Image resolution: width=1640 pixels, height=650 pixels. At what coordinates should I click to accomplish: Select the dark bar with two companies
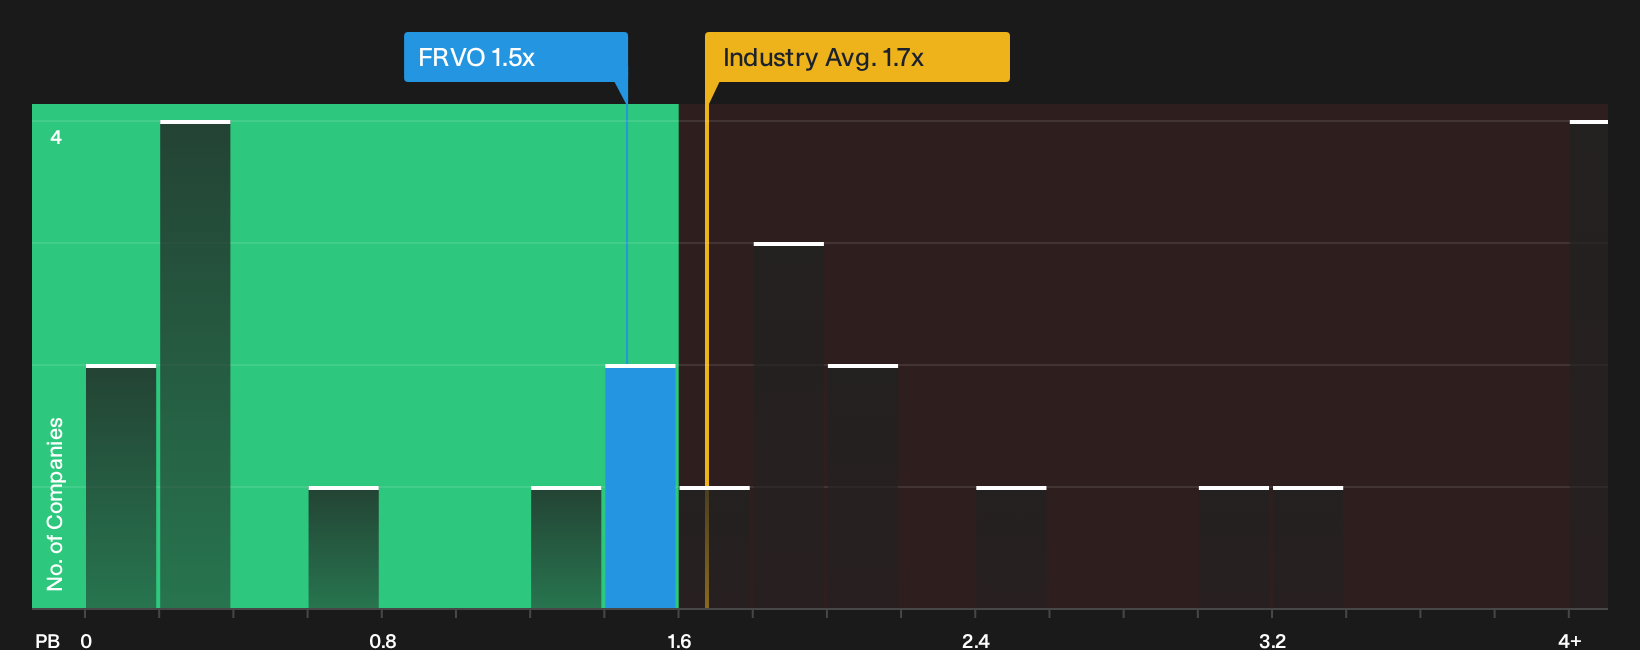863,487
